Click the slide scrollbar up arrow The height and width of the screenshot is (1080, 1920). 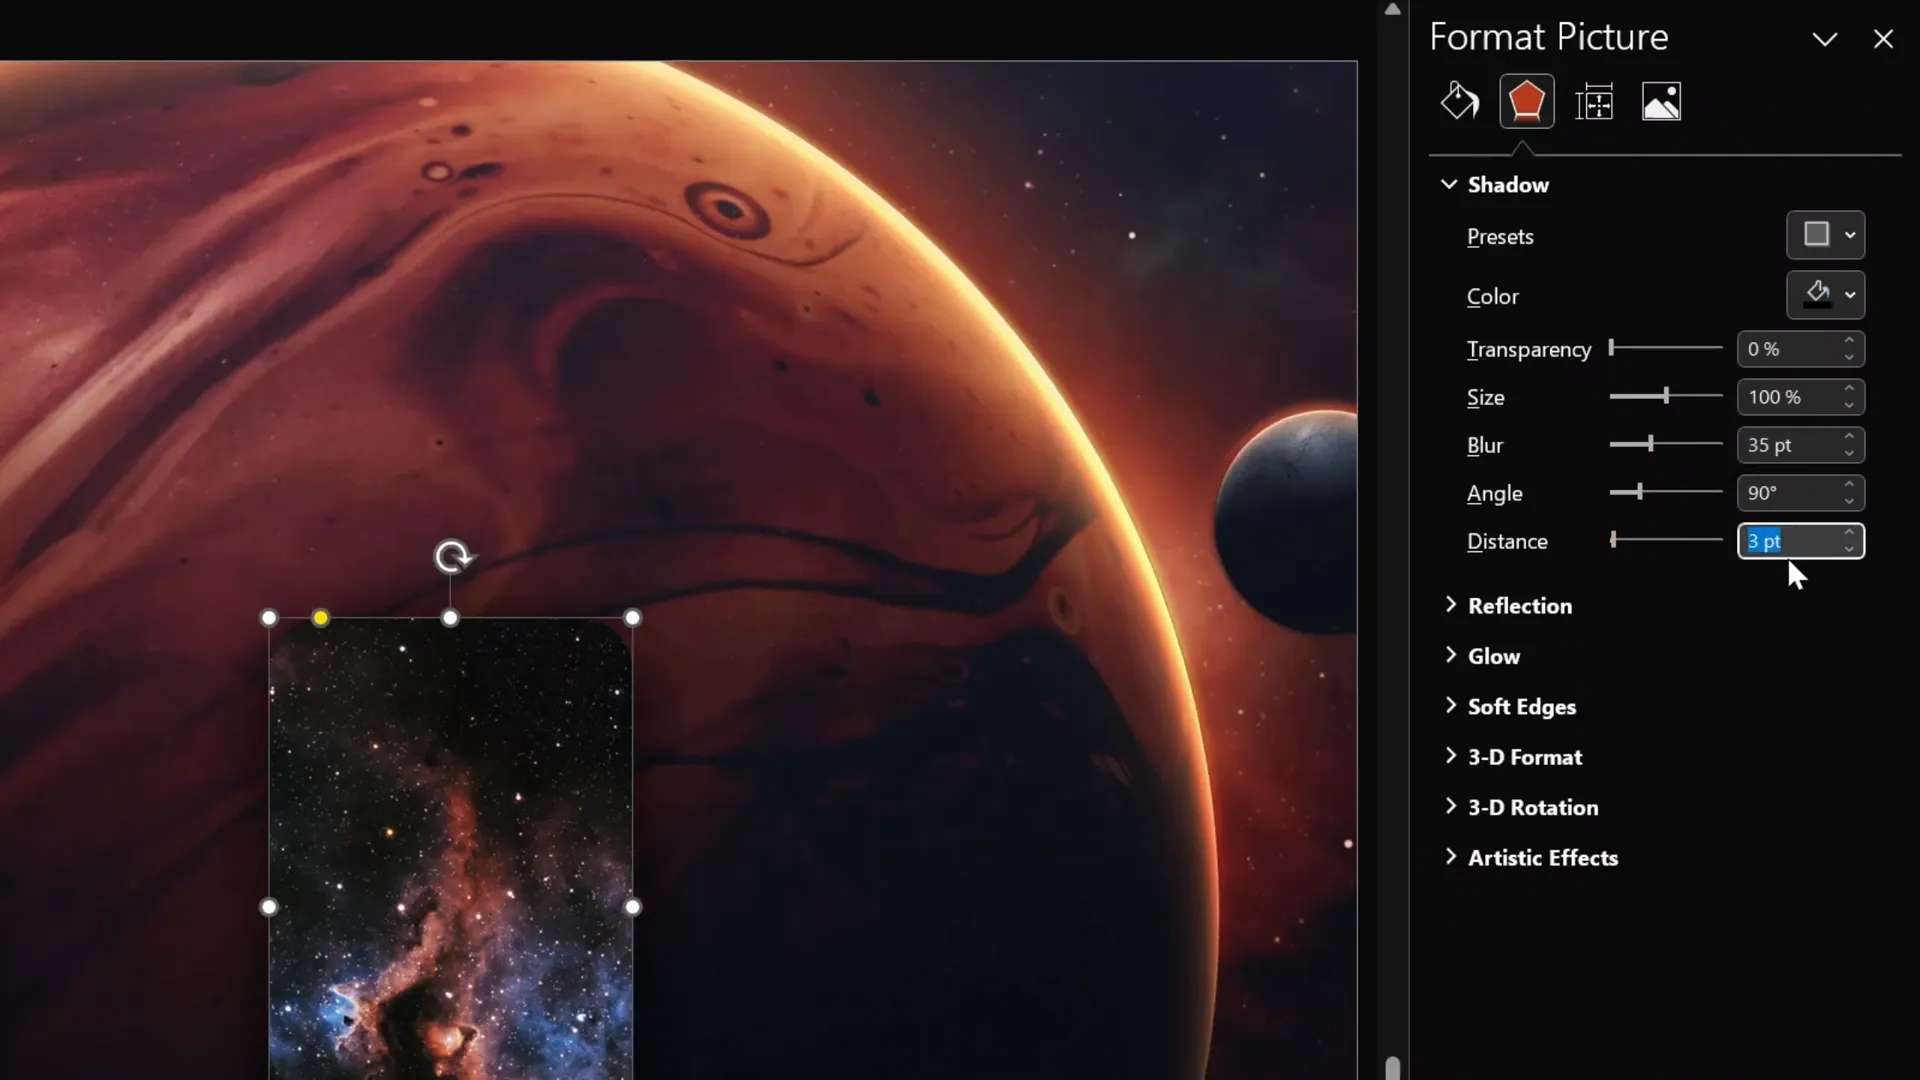click(1392, 9)
